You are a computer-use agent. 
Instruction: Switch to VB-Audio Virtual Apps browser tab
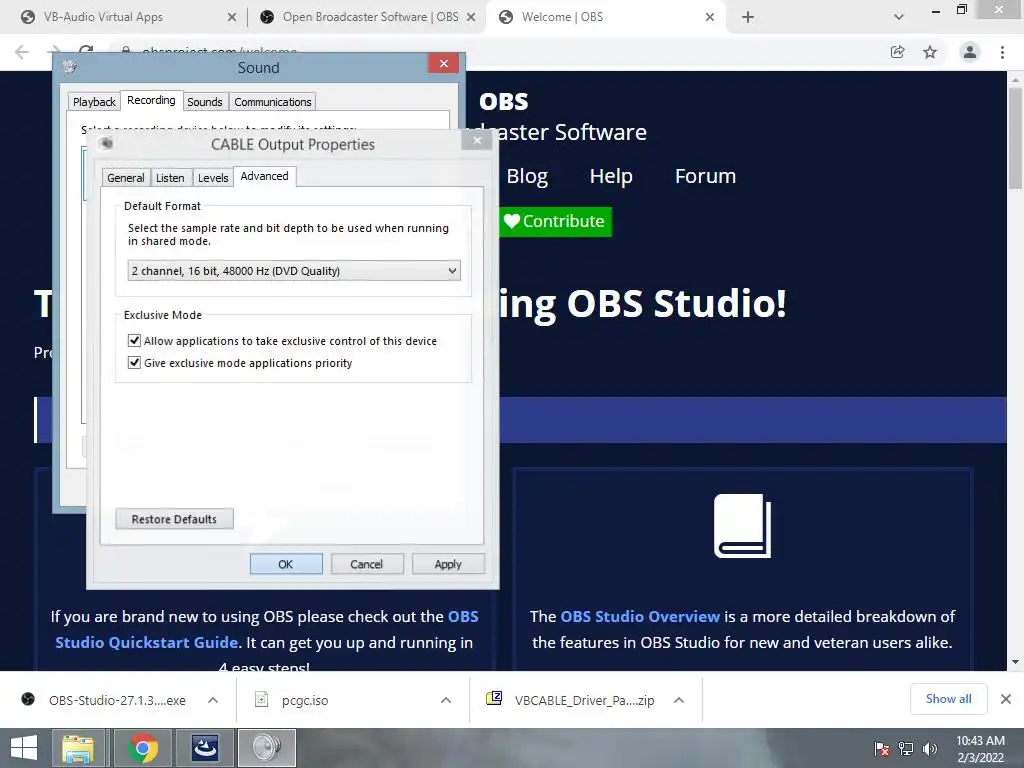pyautogui.click(x=124, y=17)
